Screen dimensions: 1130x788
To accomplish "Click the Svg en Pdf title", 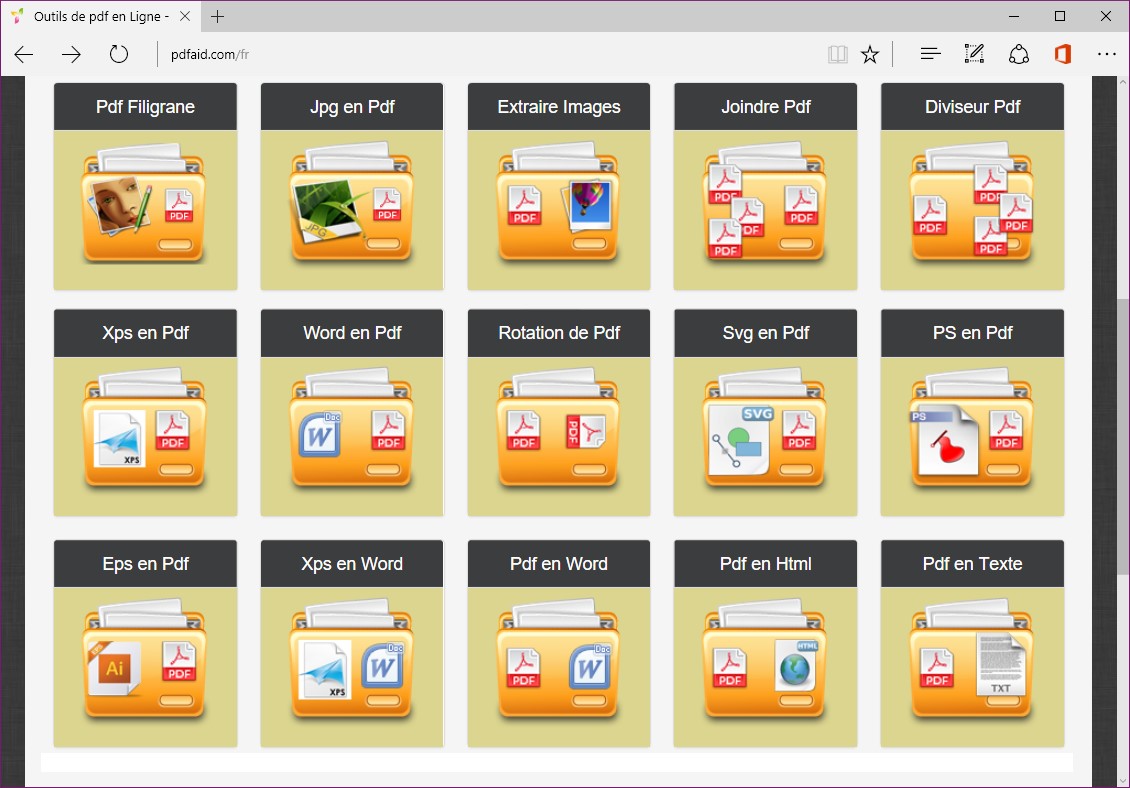I will click(765, 333).
